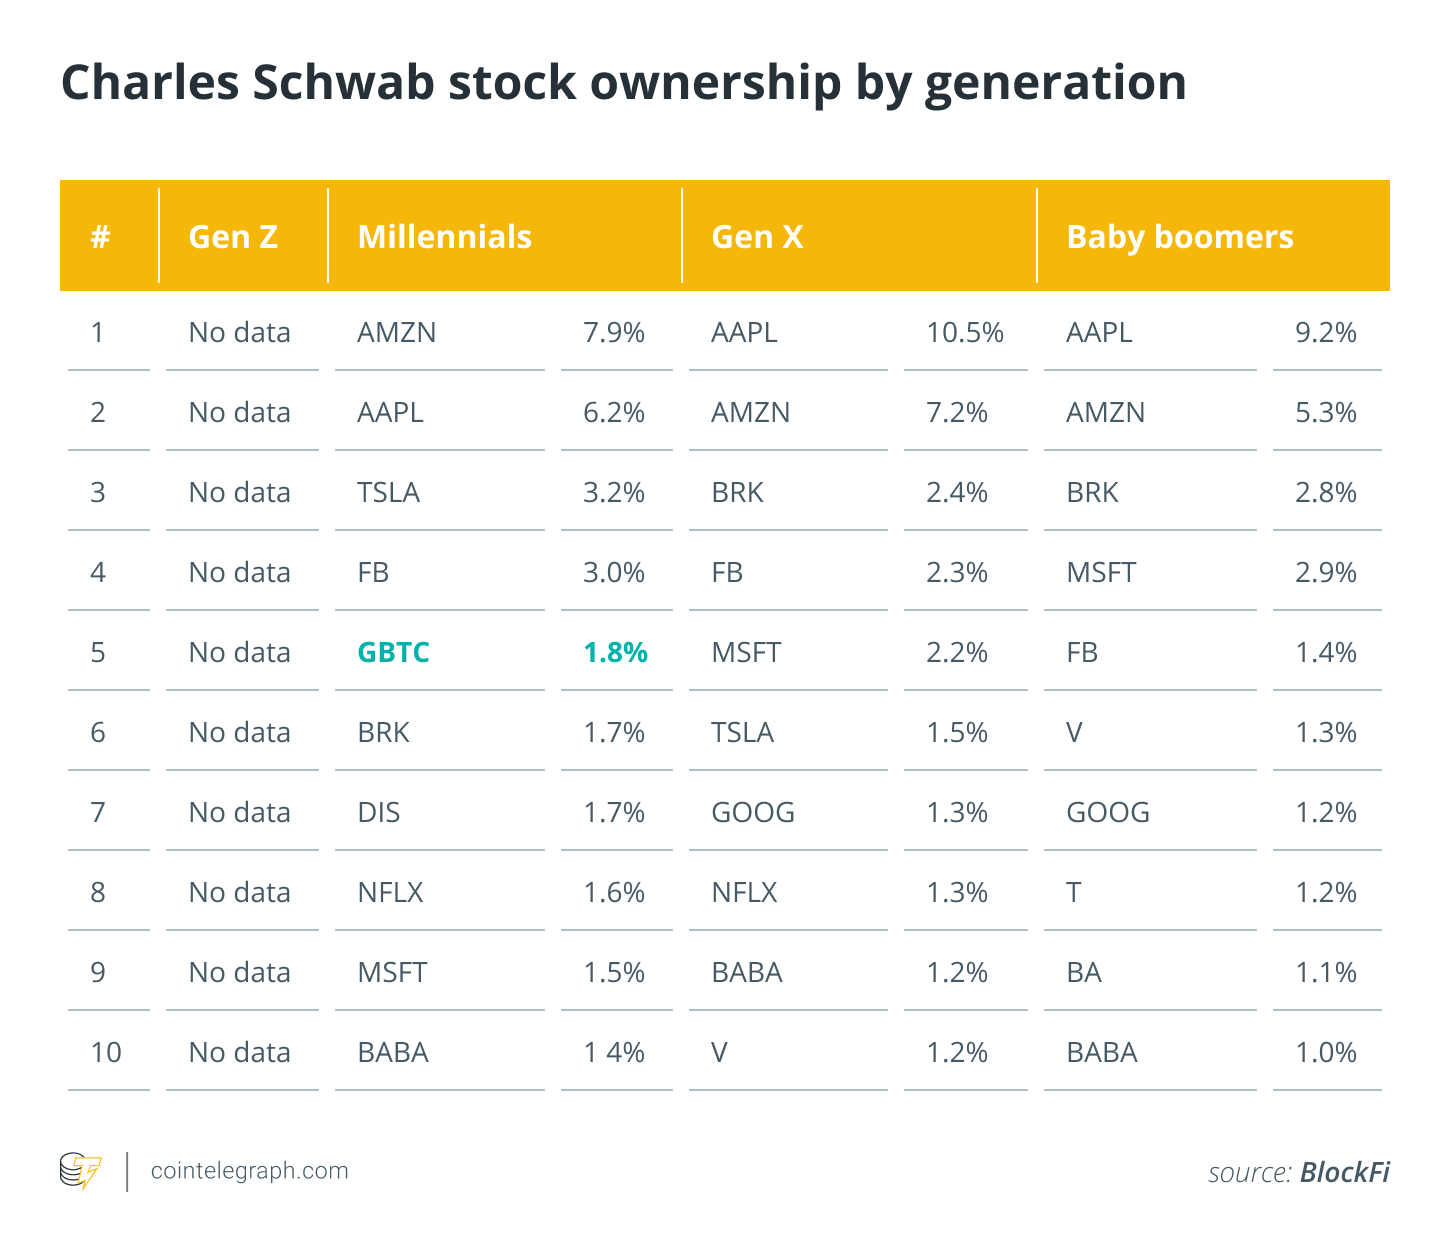Select AMZN in Millennials row 1

coord(397,332)
